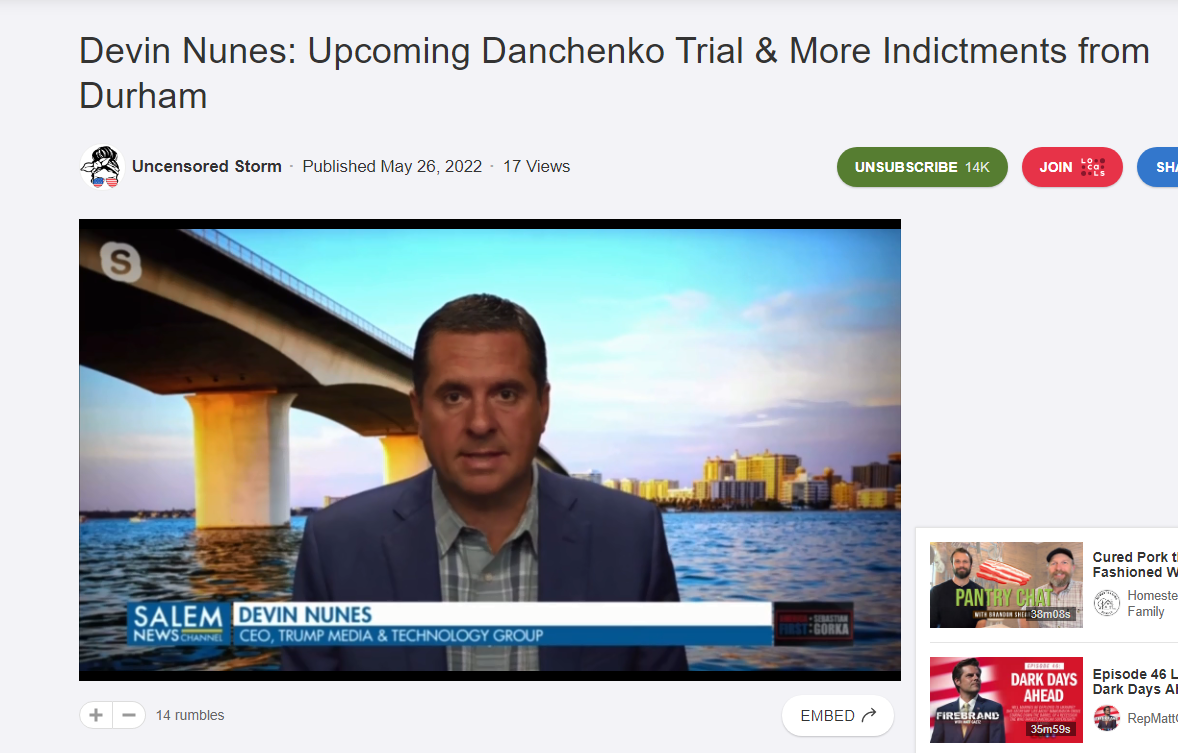Open the Dark Days Ahead video thumbnail
The height and width of the screenshot is (753, 1178).
point(1006,700)
